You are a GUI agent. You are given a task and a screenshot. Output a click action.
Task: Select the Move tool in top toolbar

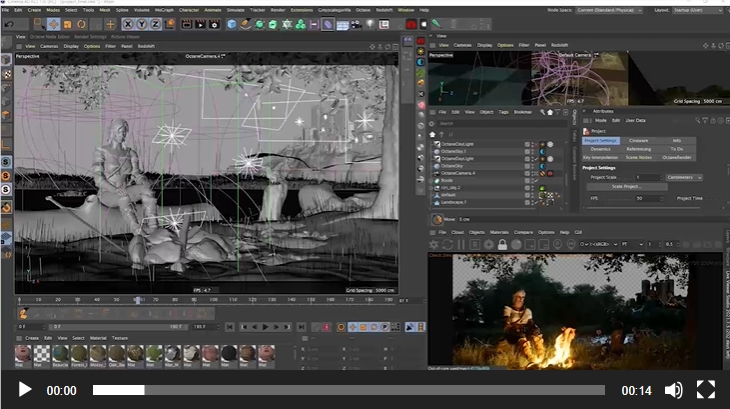[54, 24]
